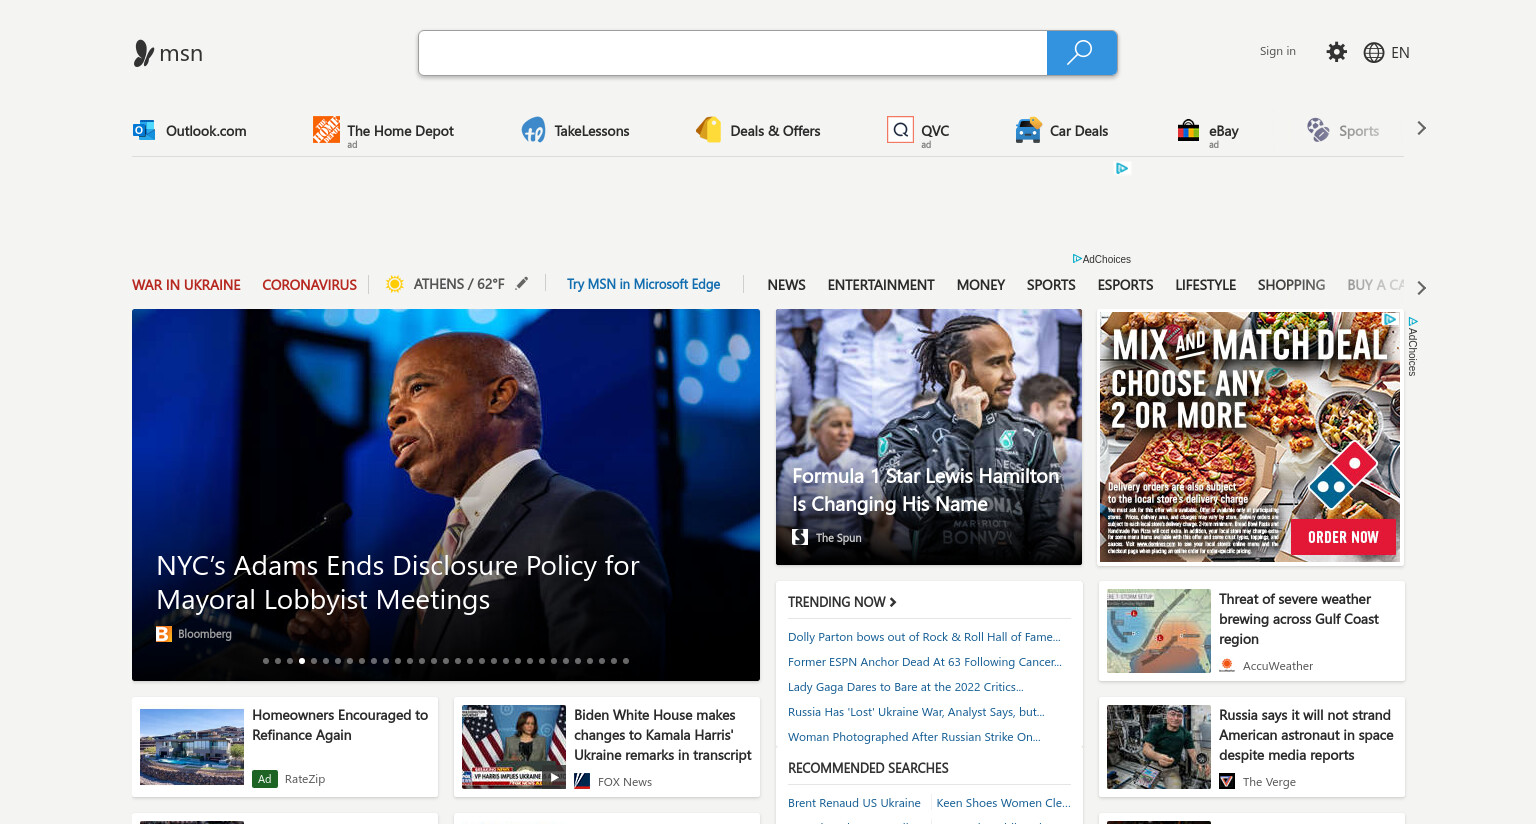
Task: Click Keen Shoes Women recommended search
Action: [x=1003, y=803]
